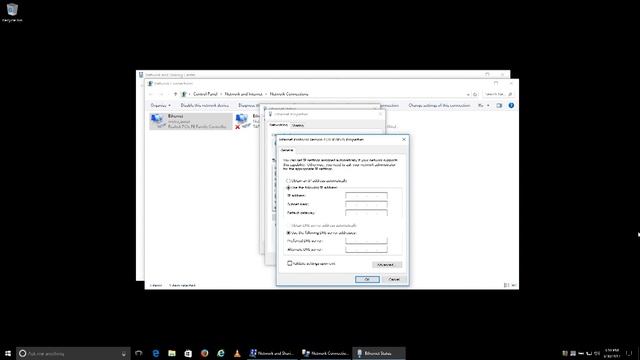Select Sharing tab in Ethernet Properties
This screenshot has height=360, width=640.
[x=298, y=125]
